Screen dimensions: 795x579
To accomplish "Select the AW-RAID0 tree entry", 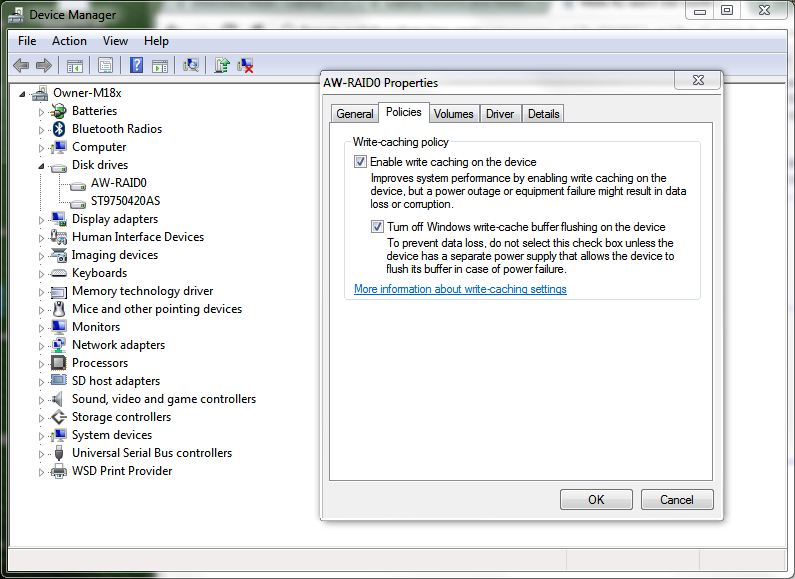I will pyautogui.click(x=119, y=183).
